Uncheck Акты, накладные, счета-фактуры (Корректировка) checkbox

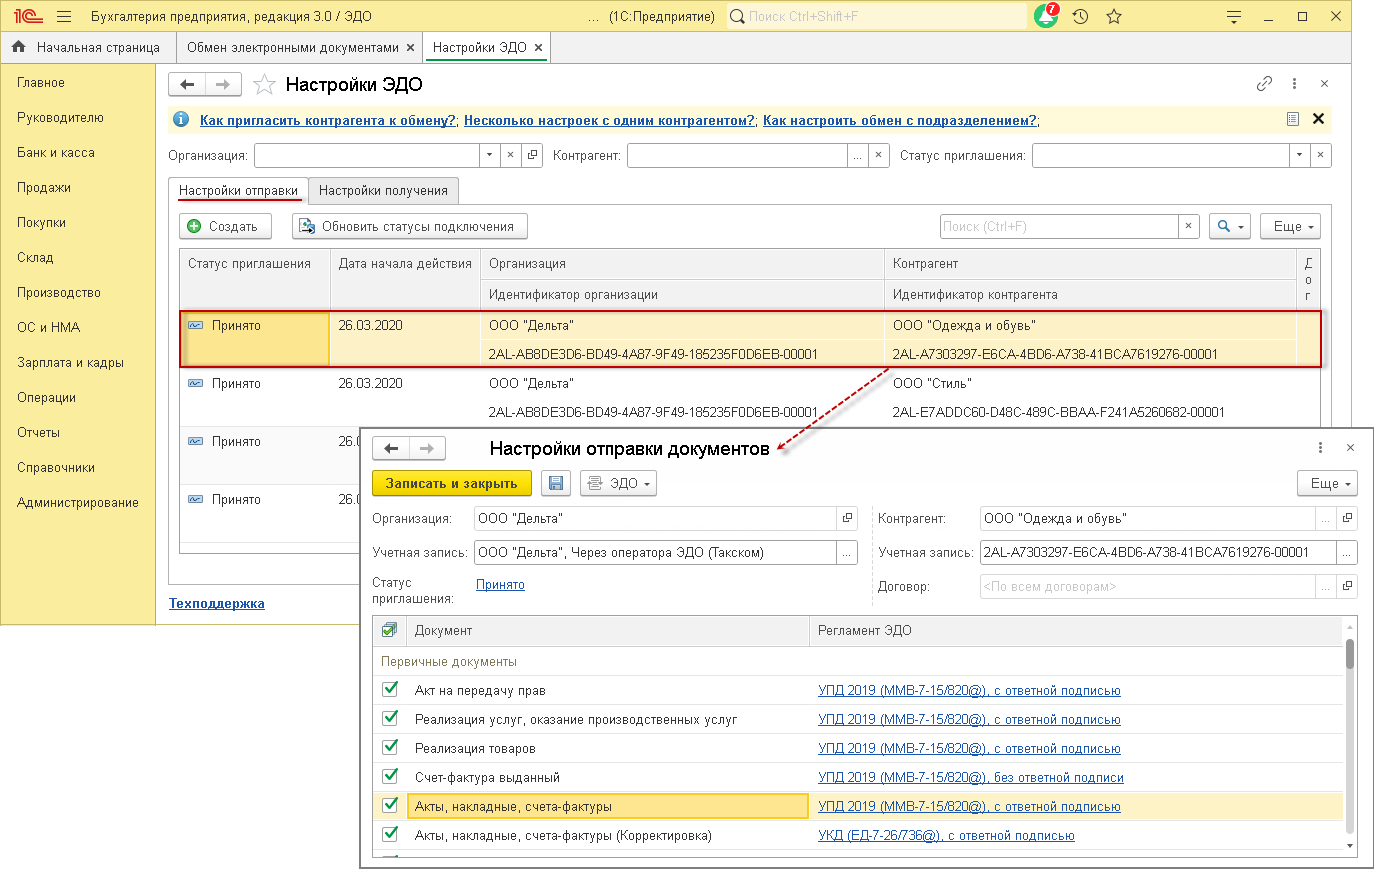[391, 834]
